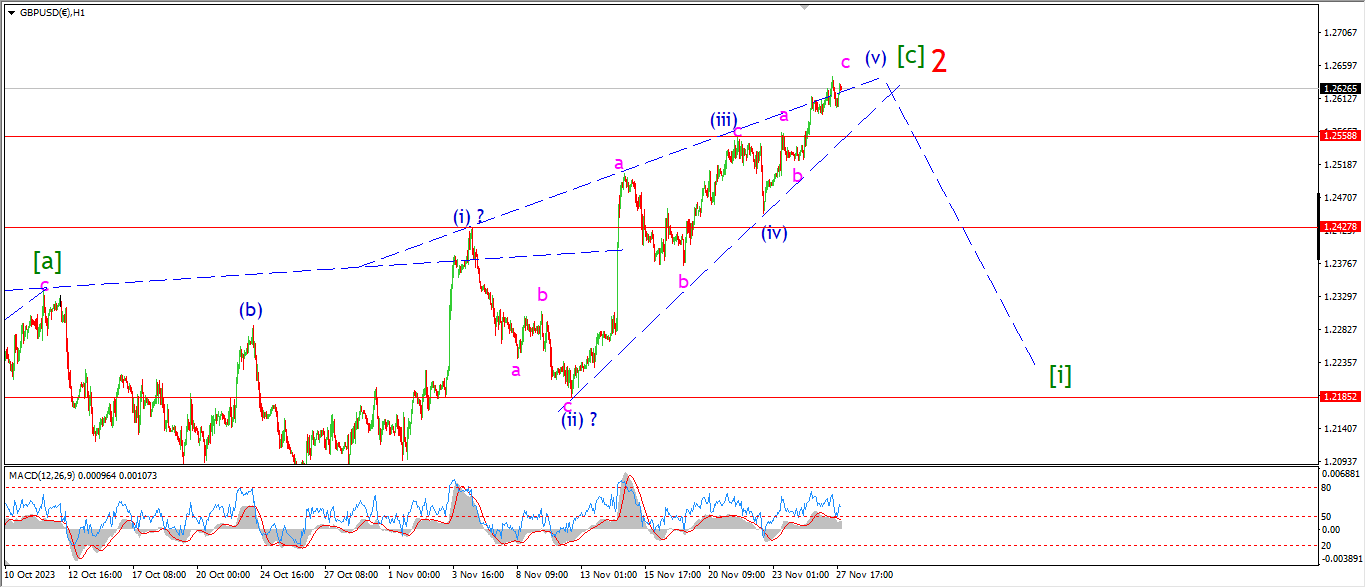Click the blue (b) wave label
This screenshot has height=588, width=1366.
250,310
